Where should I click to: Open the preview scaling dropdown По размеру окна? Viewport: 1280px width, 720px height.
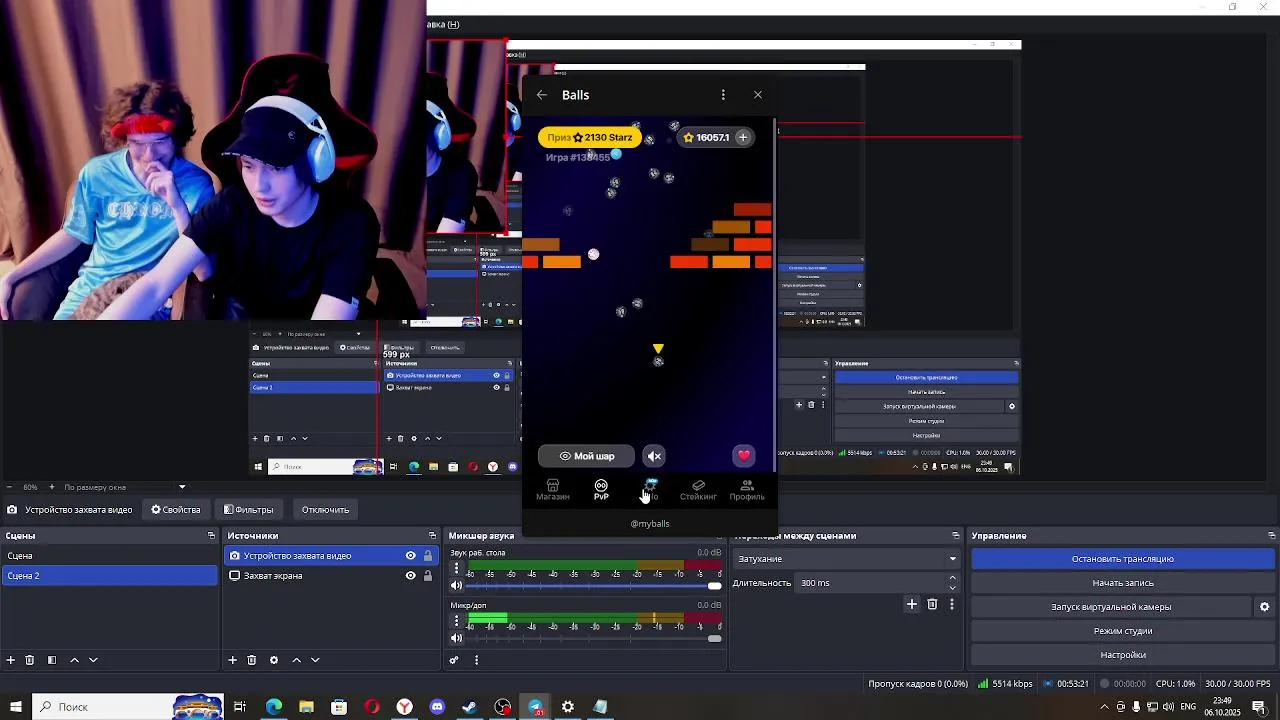point(125,487)
